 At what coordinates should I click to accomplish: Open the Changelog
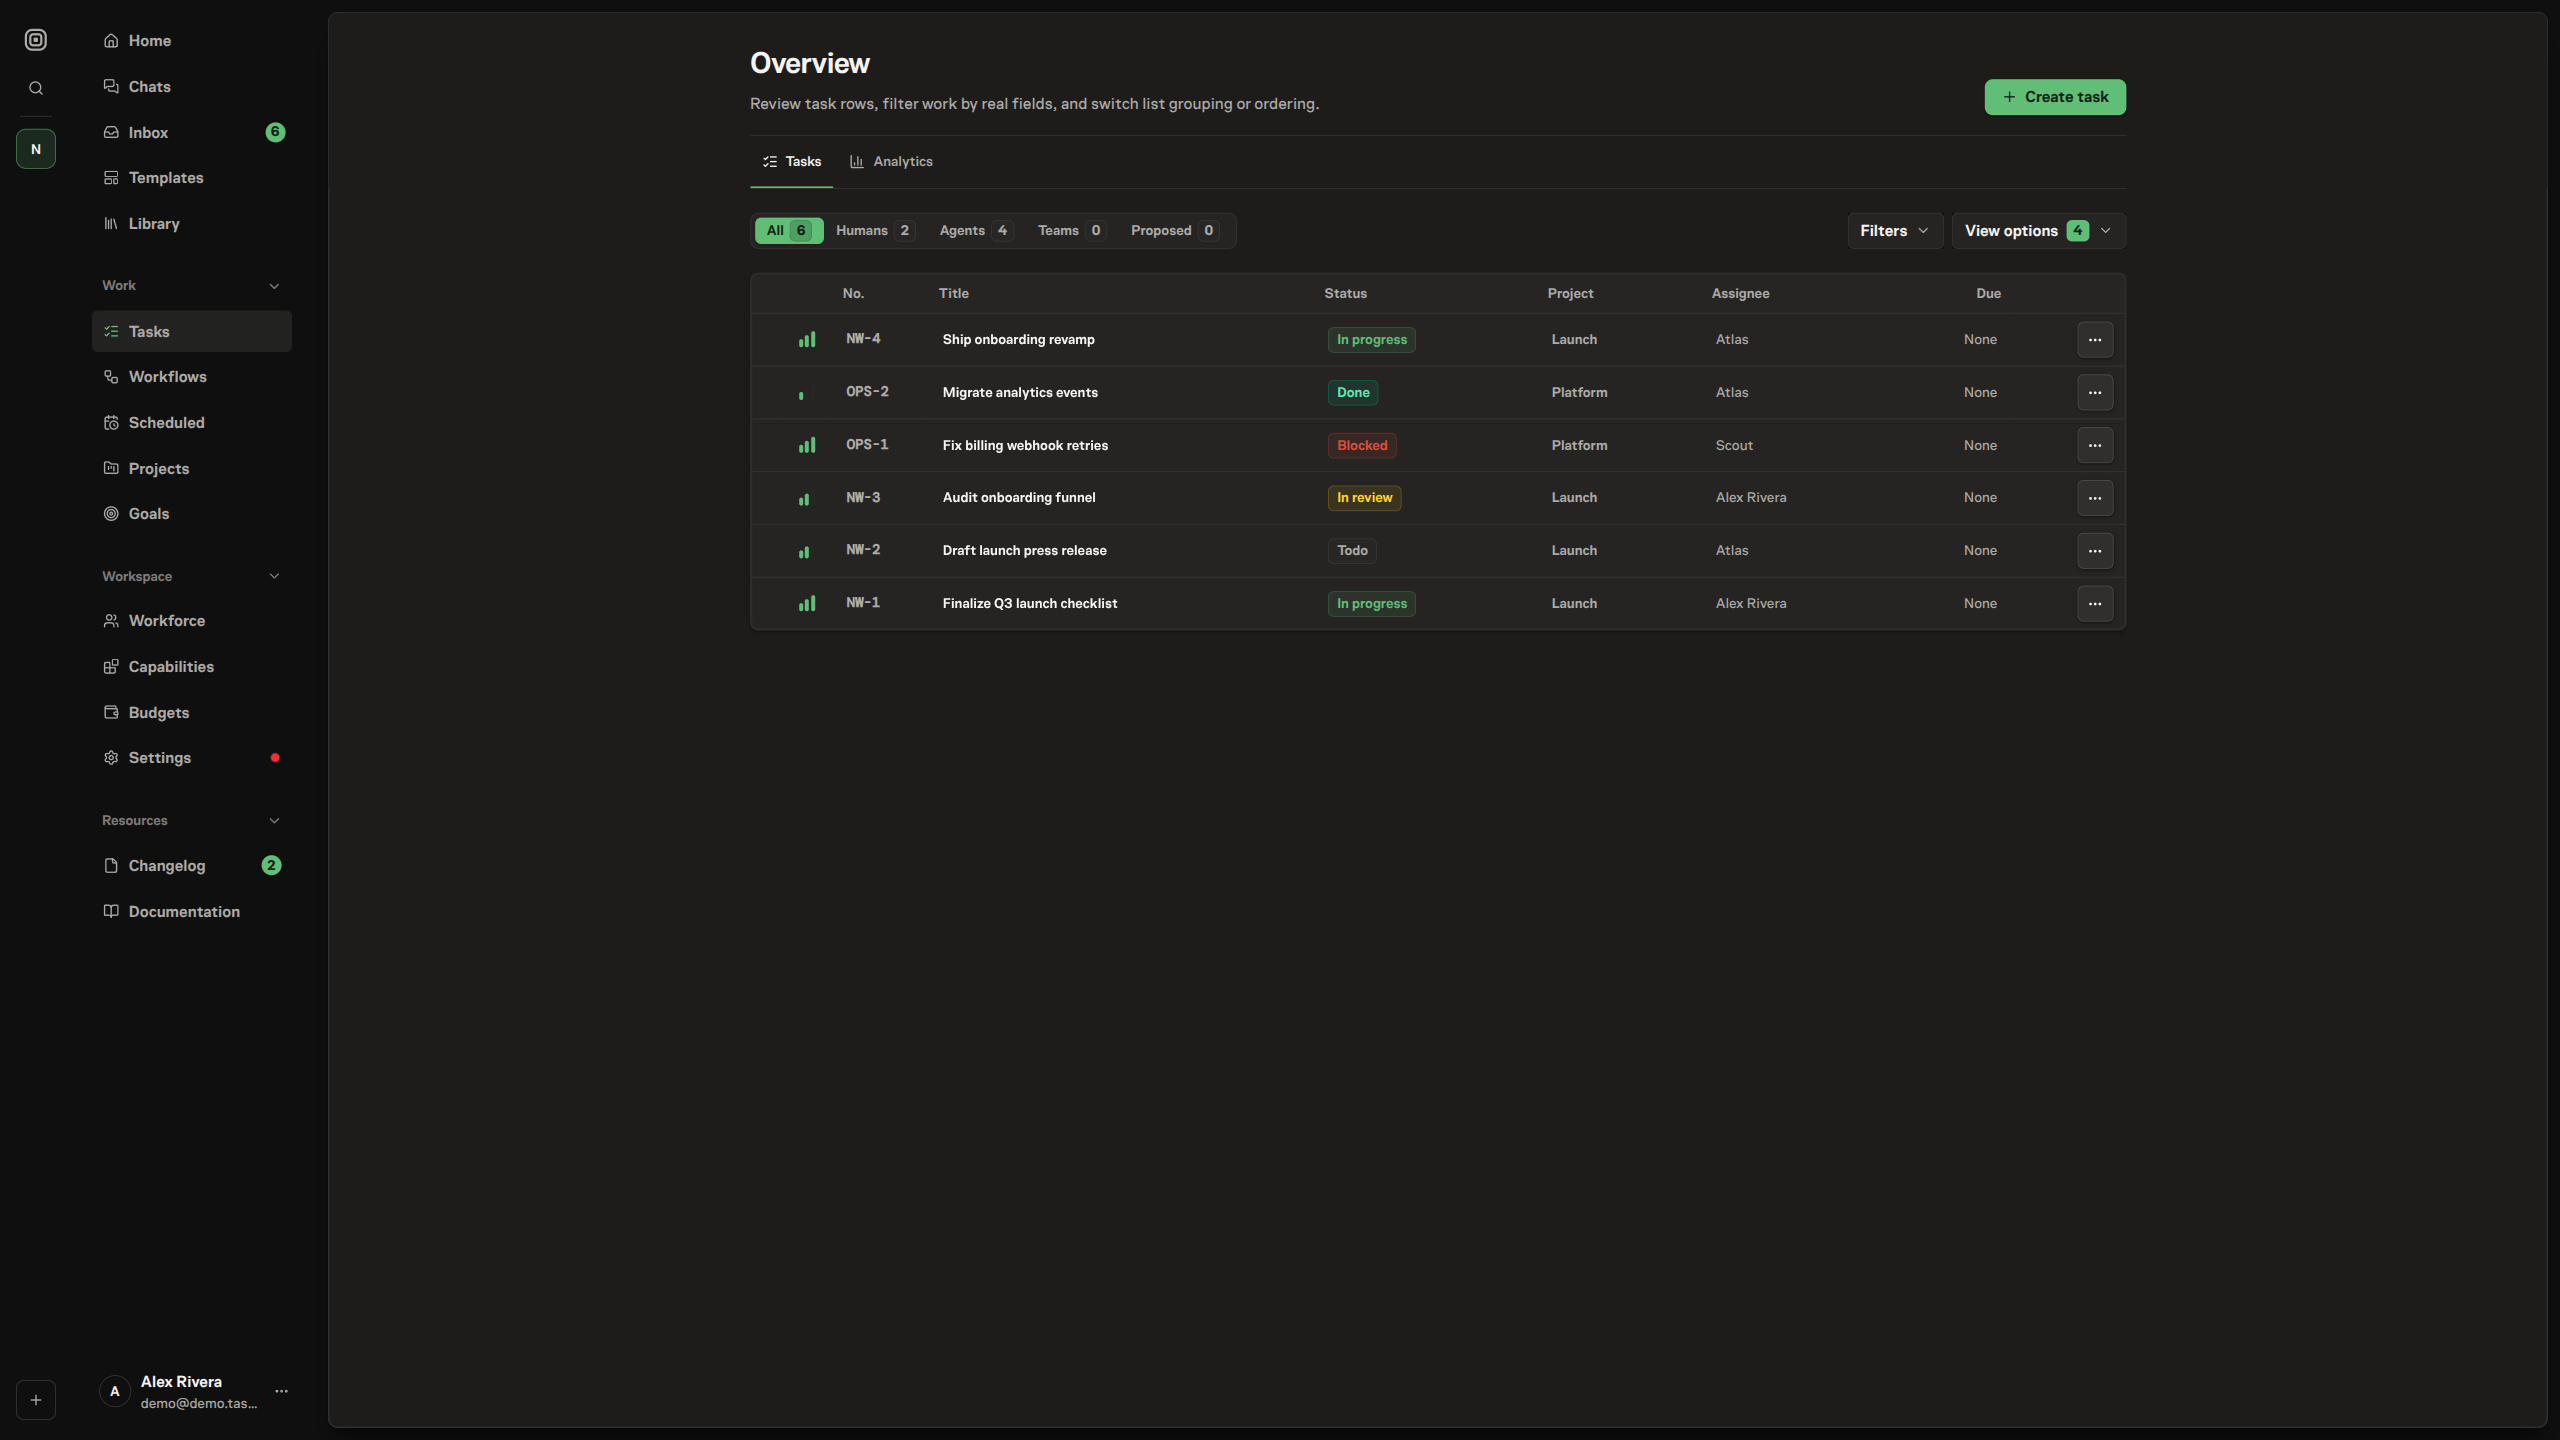point(192,866)
